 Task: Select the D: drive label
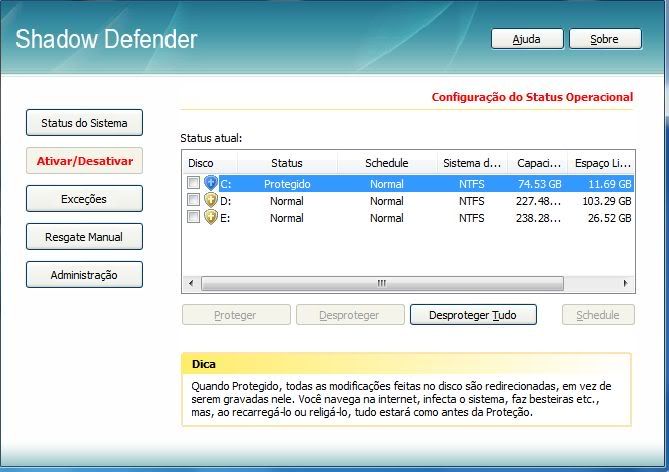pyautogui.click(x=225, y=201)
